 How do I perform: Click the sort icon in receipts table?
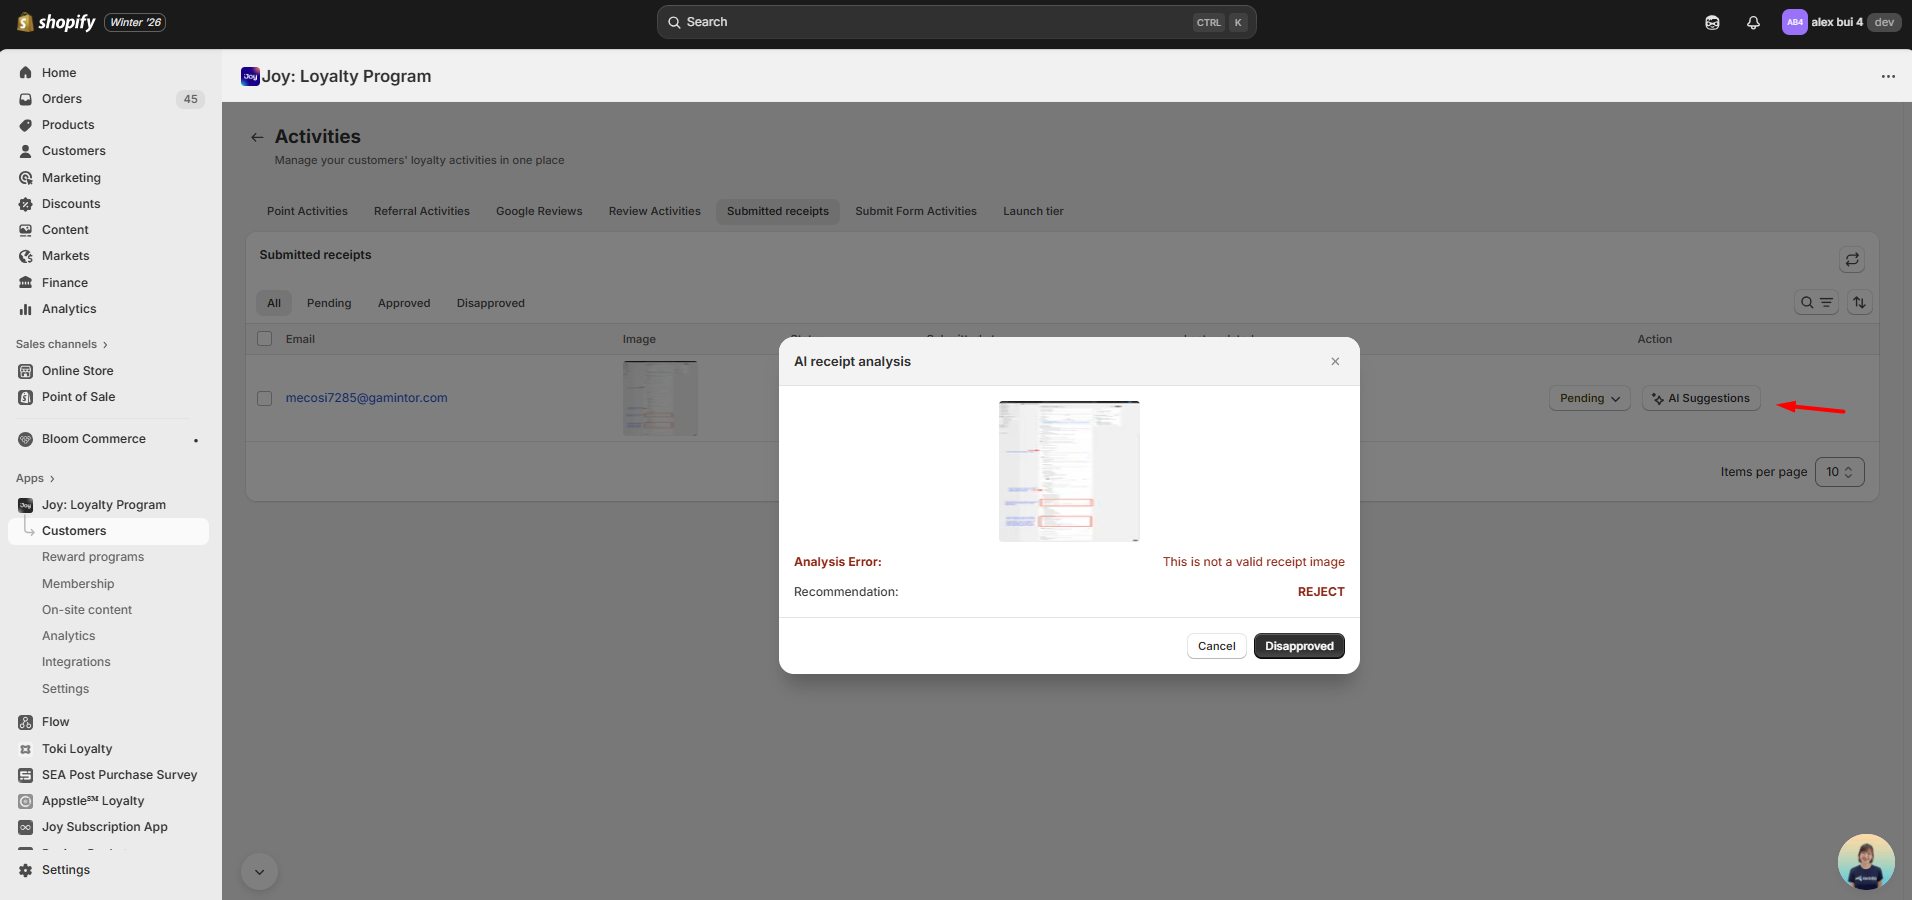coord(1859,303)
